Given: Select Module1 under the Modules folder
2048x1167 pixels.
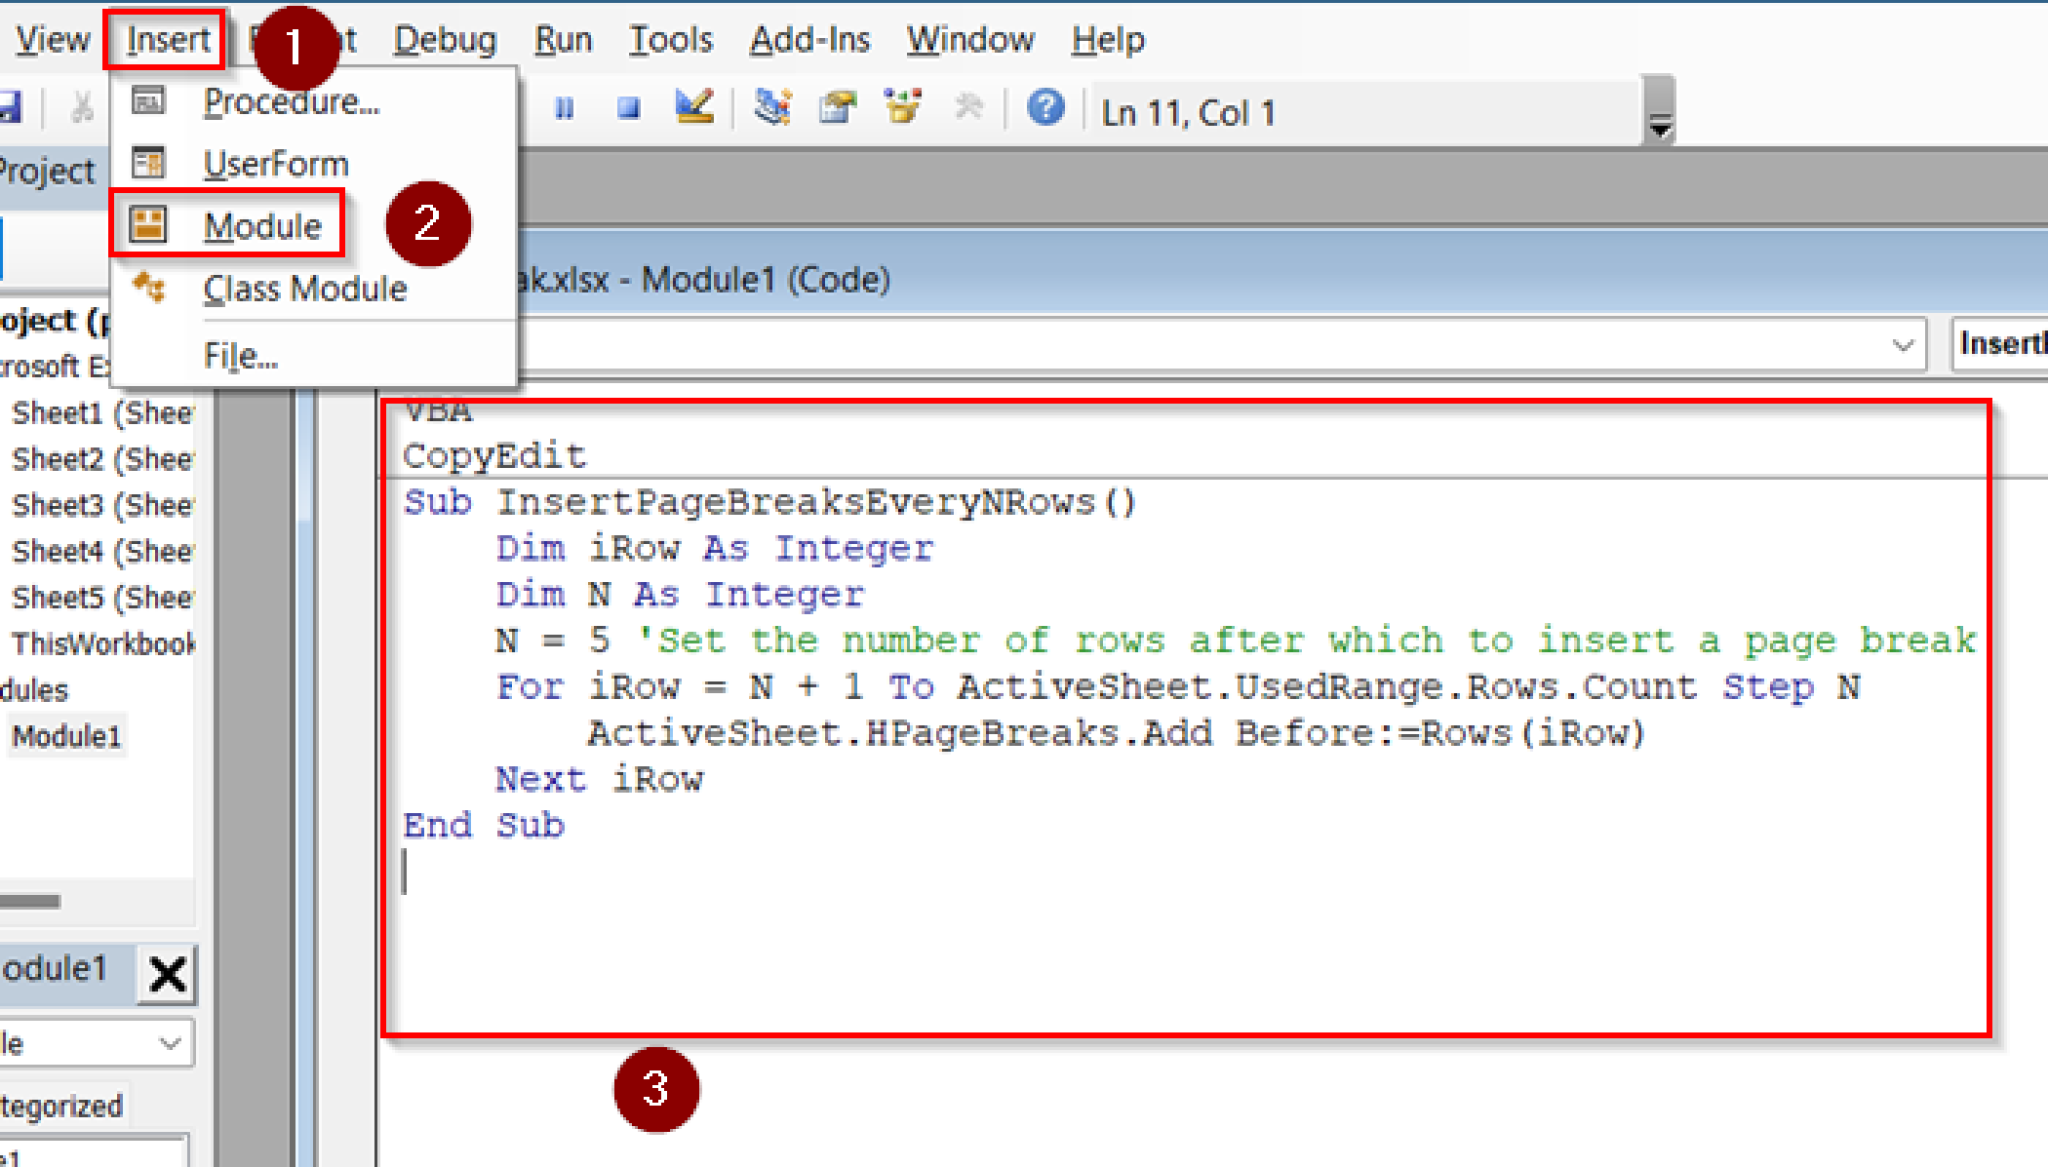Looking at the screenshot, I should click(66, 736).
